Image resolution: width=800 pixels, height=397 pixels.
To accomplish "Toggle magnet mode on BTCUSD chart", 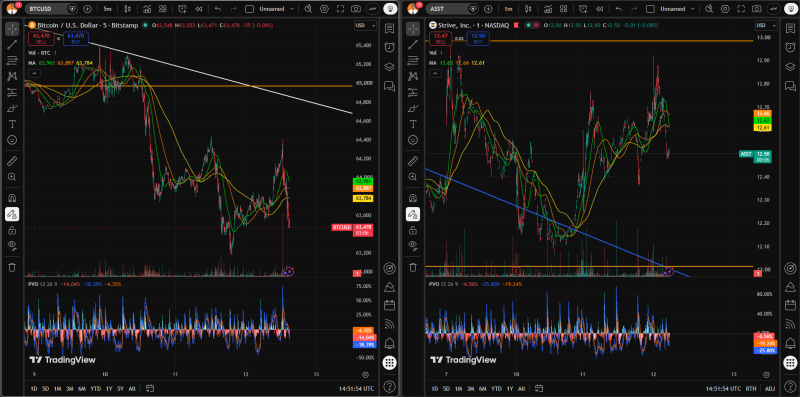I will tap(12, 198).
